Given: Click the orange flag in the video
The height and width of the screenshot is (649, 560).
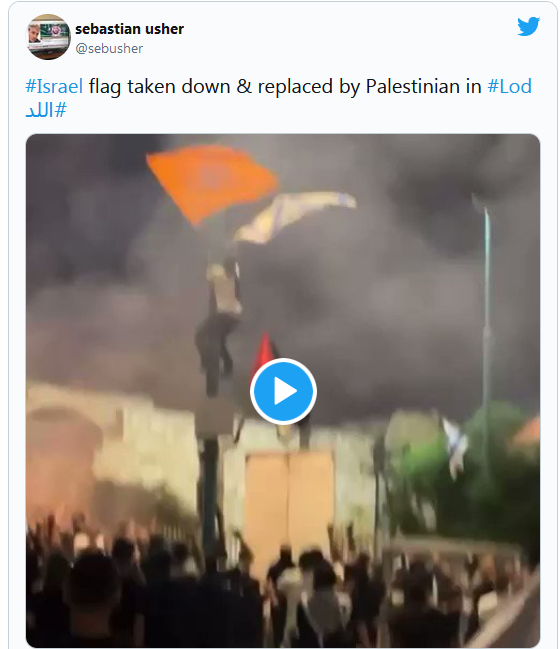Looking at the screenshot, I should (211, 182).
